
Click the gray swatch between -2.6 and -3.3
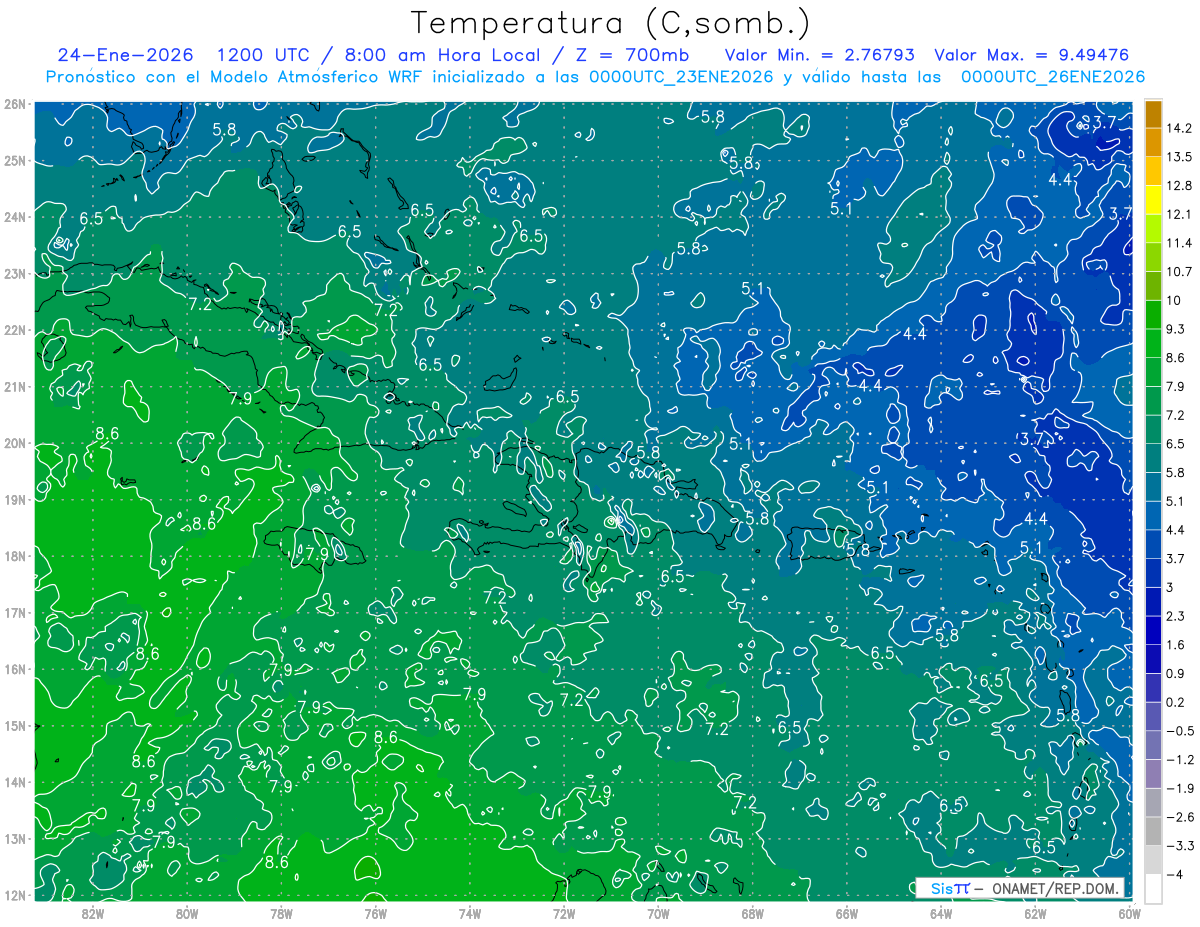(x=1153, y=831)
